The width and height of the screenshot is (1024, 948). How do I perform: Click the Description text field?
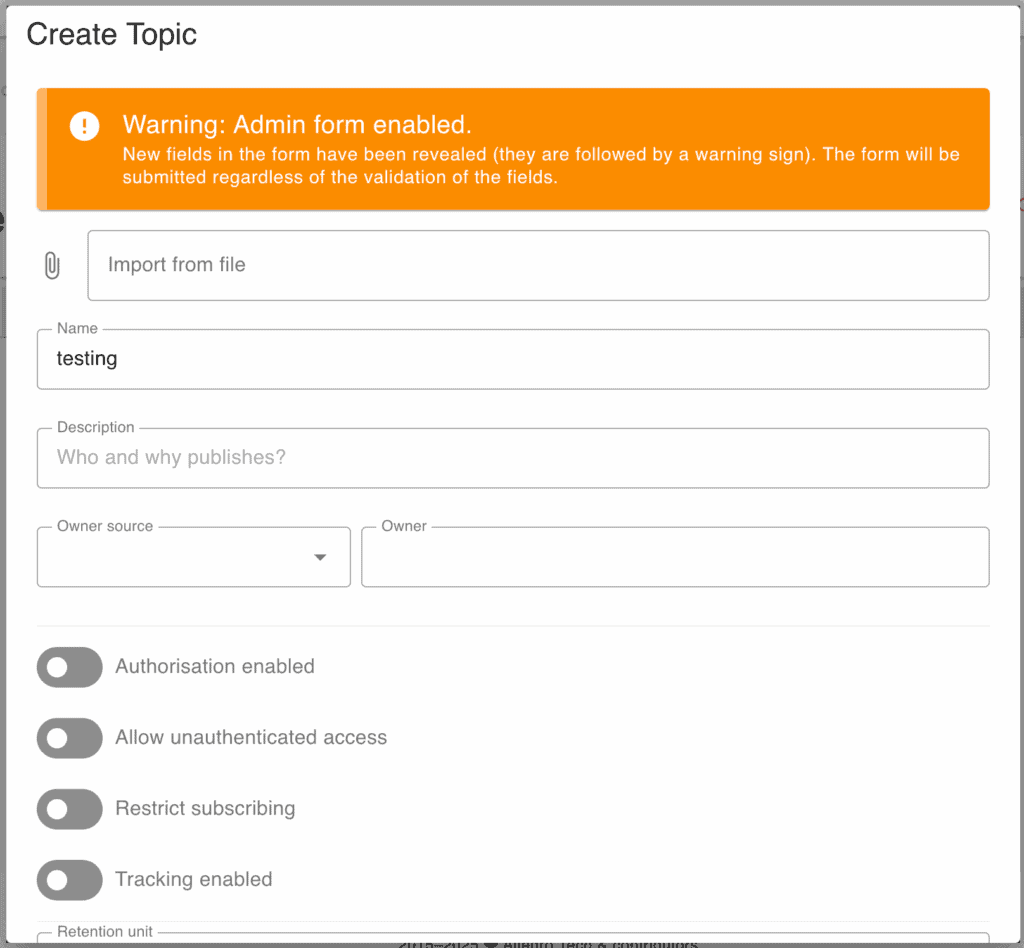pyautogui.click(x=512, y=458)
